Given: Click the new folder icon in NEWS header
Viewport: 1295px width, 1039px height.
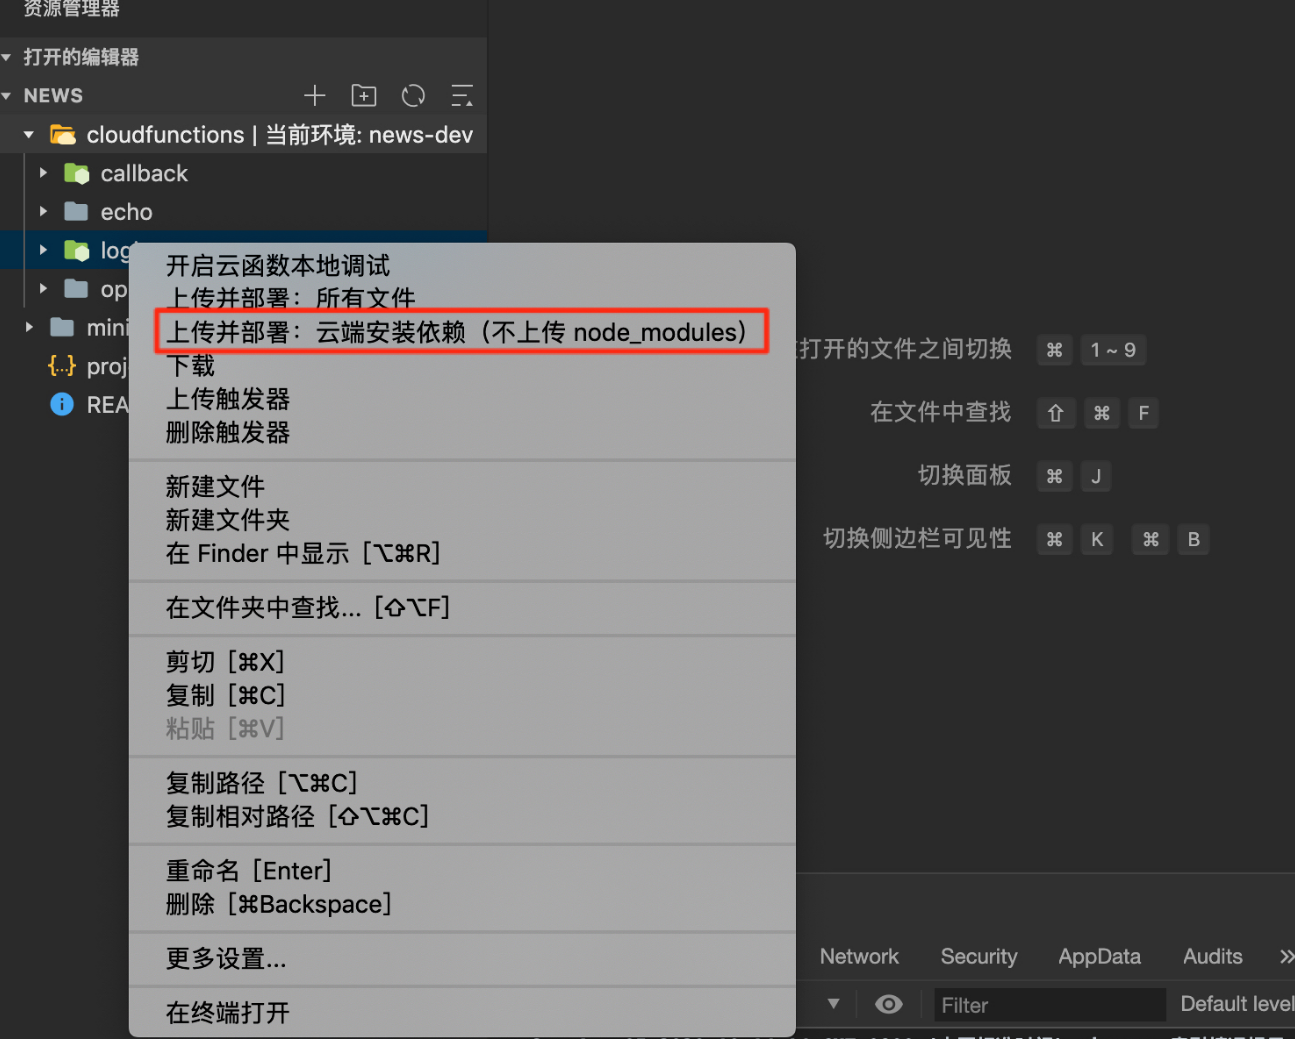Looking at the screenshot, I should pyautogui.click(x=364, y=95).
